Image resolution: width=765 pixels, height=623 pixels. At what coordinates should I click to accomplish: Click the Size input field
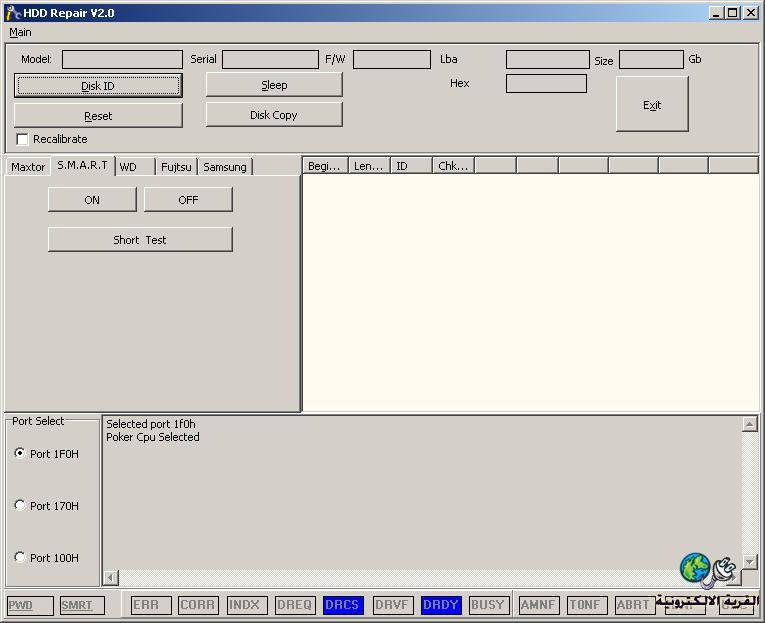pyautogui.click(x=651, y=60)
